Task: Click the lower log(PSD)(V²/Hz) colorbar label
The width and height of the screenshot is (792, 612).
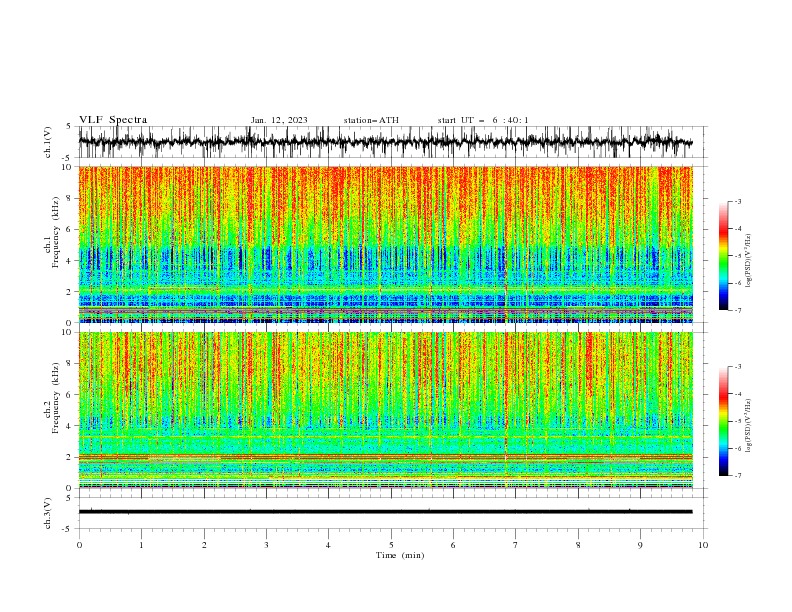Action: point(749,426)
